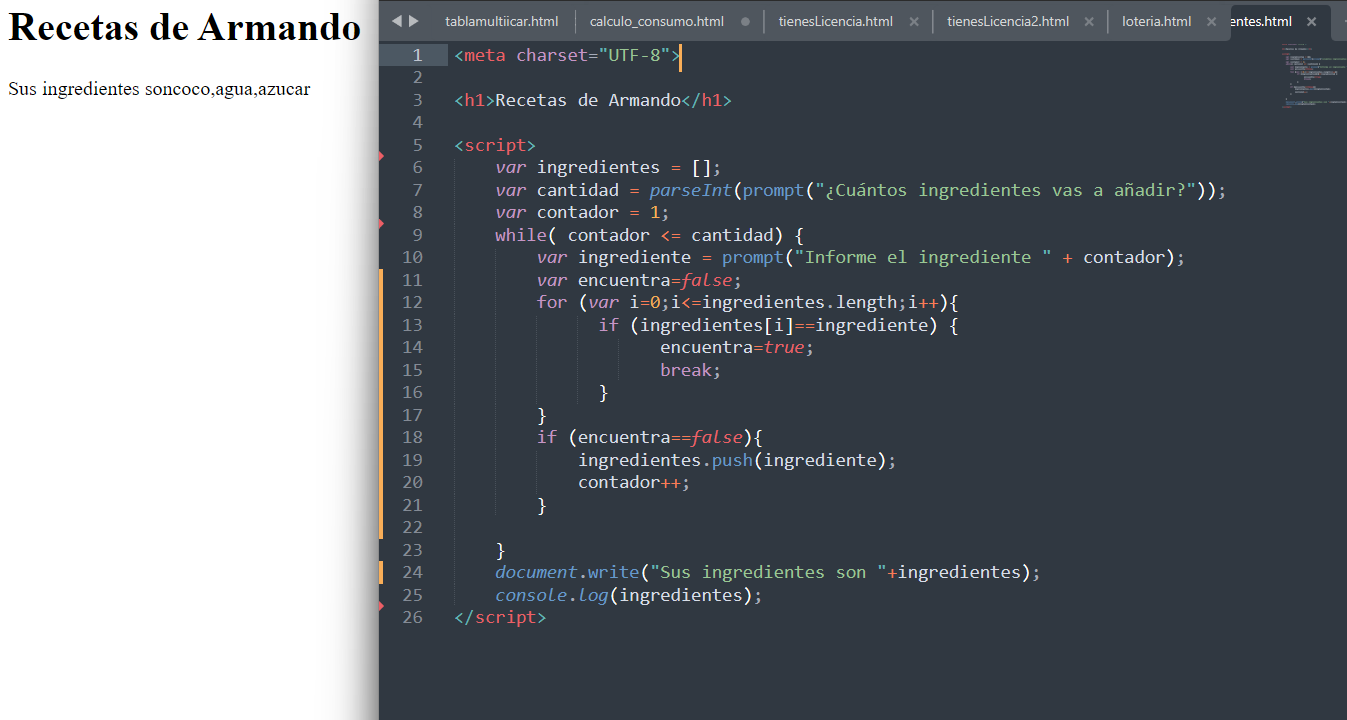The height and width of the screenshot is (720, 1347).
Task: Click line number 9 in the gutter
Action: 417,235
